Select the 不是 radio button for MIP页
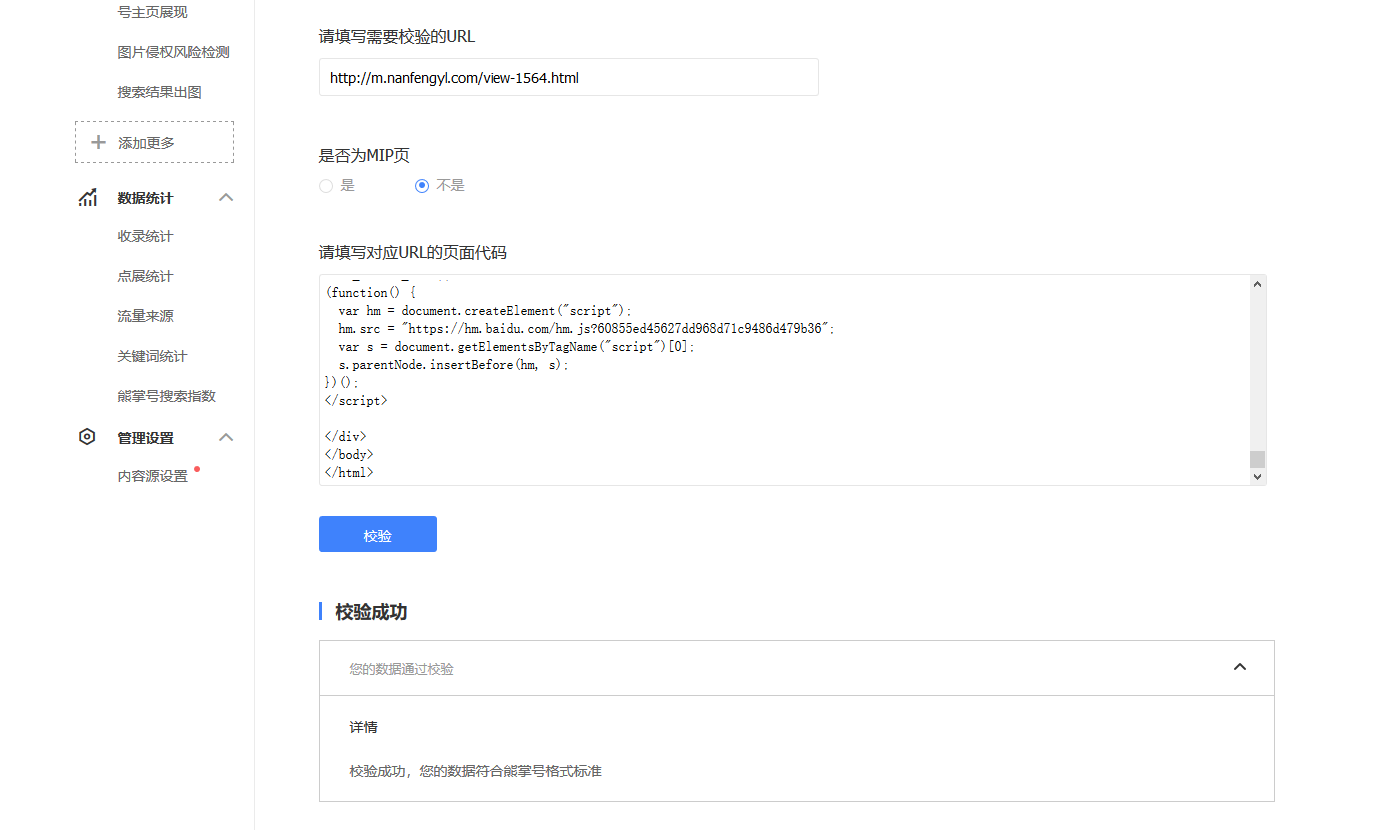This screenshot has height=830, width=1381. click(x=422, y=185)
